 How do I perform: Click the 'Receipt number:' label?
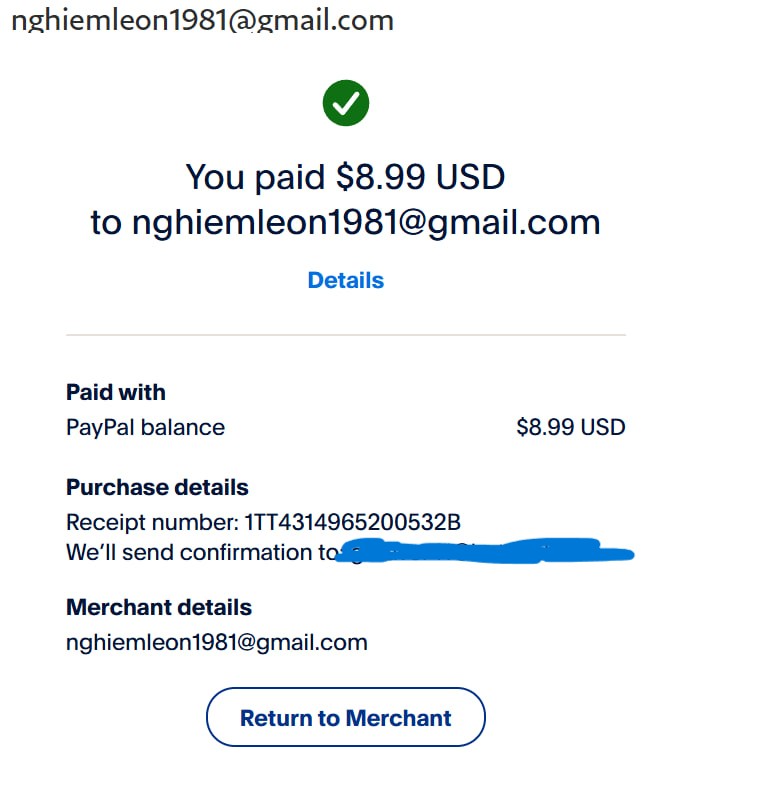[153, 522]
